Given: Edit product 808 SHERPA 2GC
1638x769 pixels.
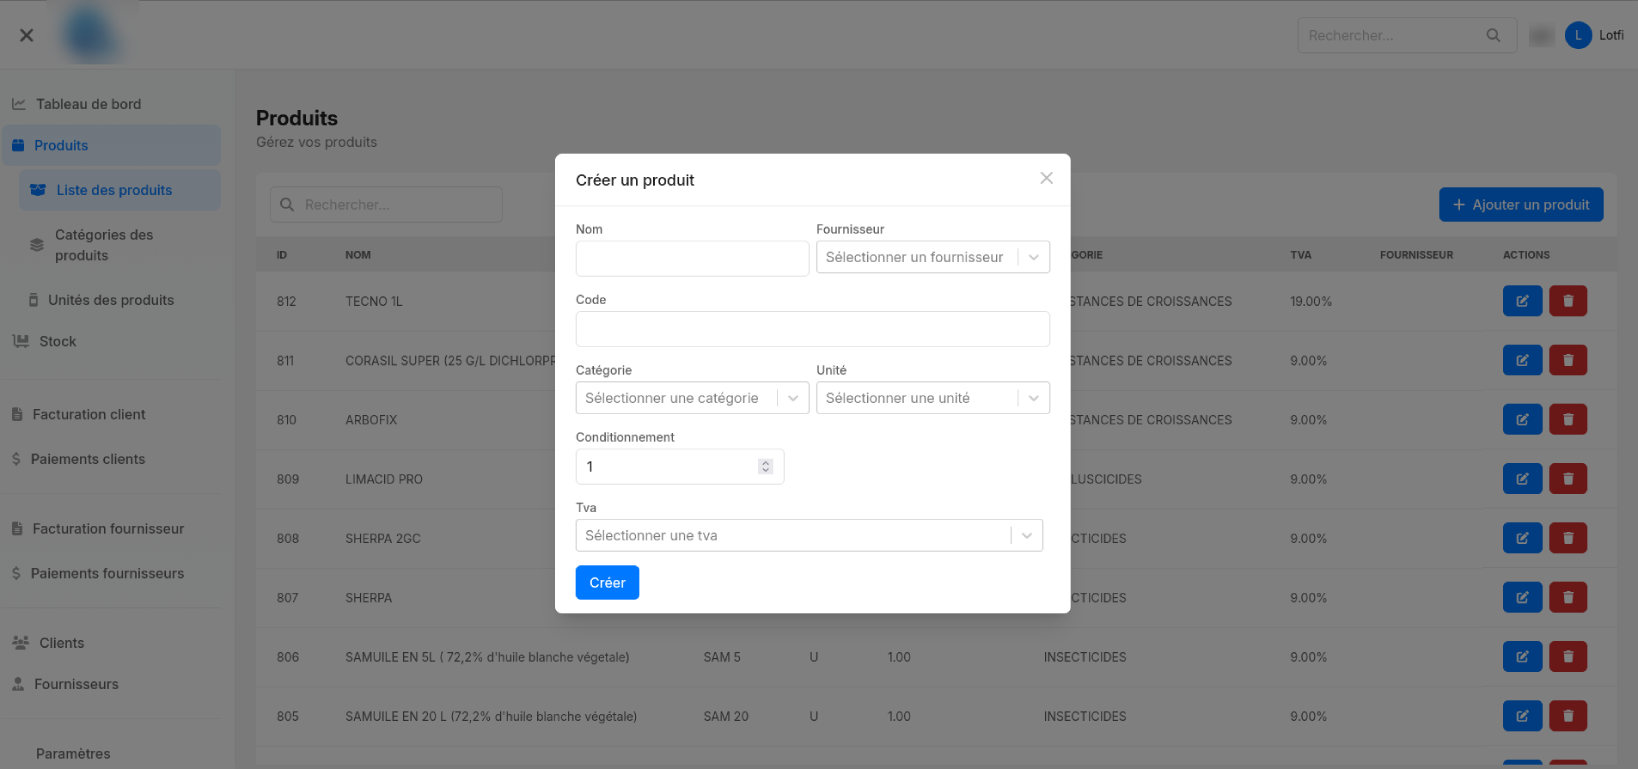Looking at the screenshot, I should click(1522, 538).
